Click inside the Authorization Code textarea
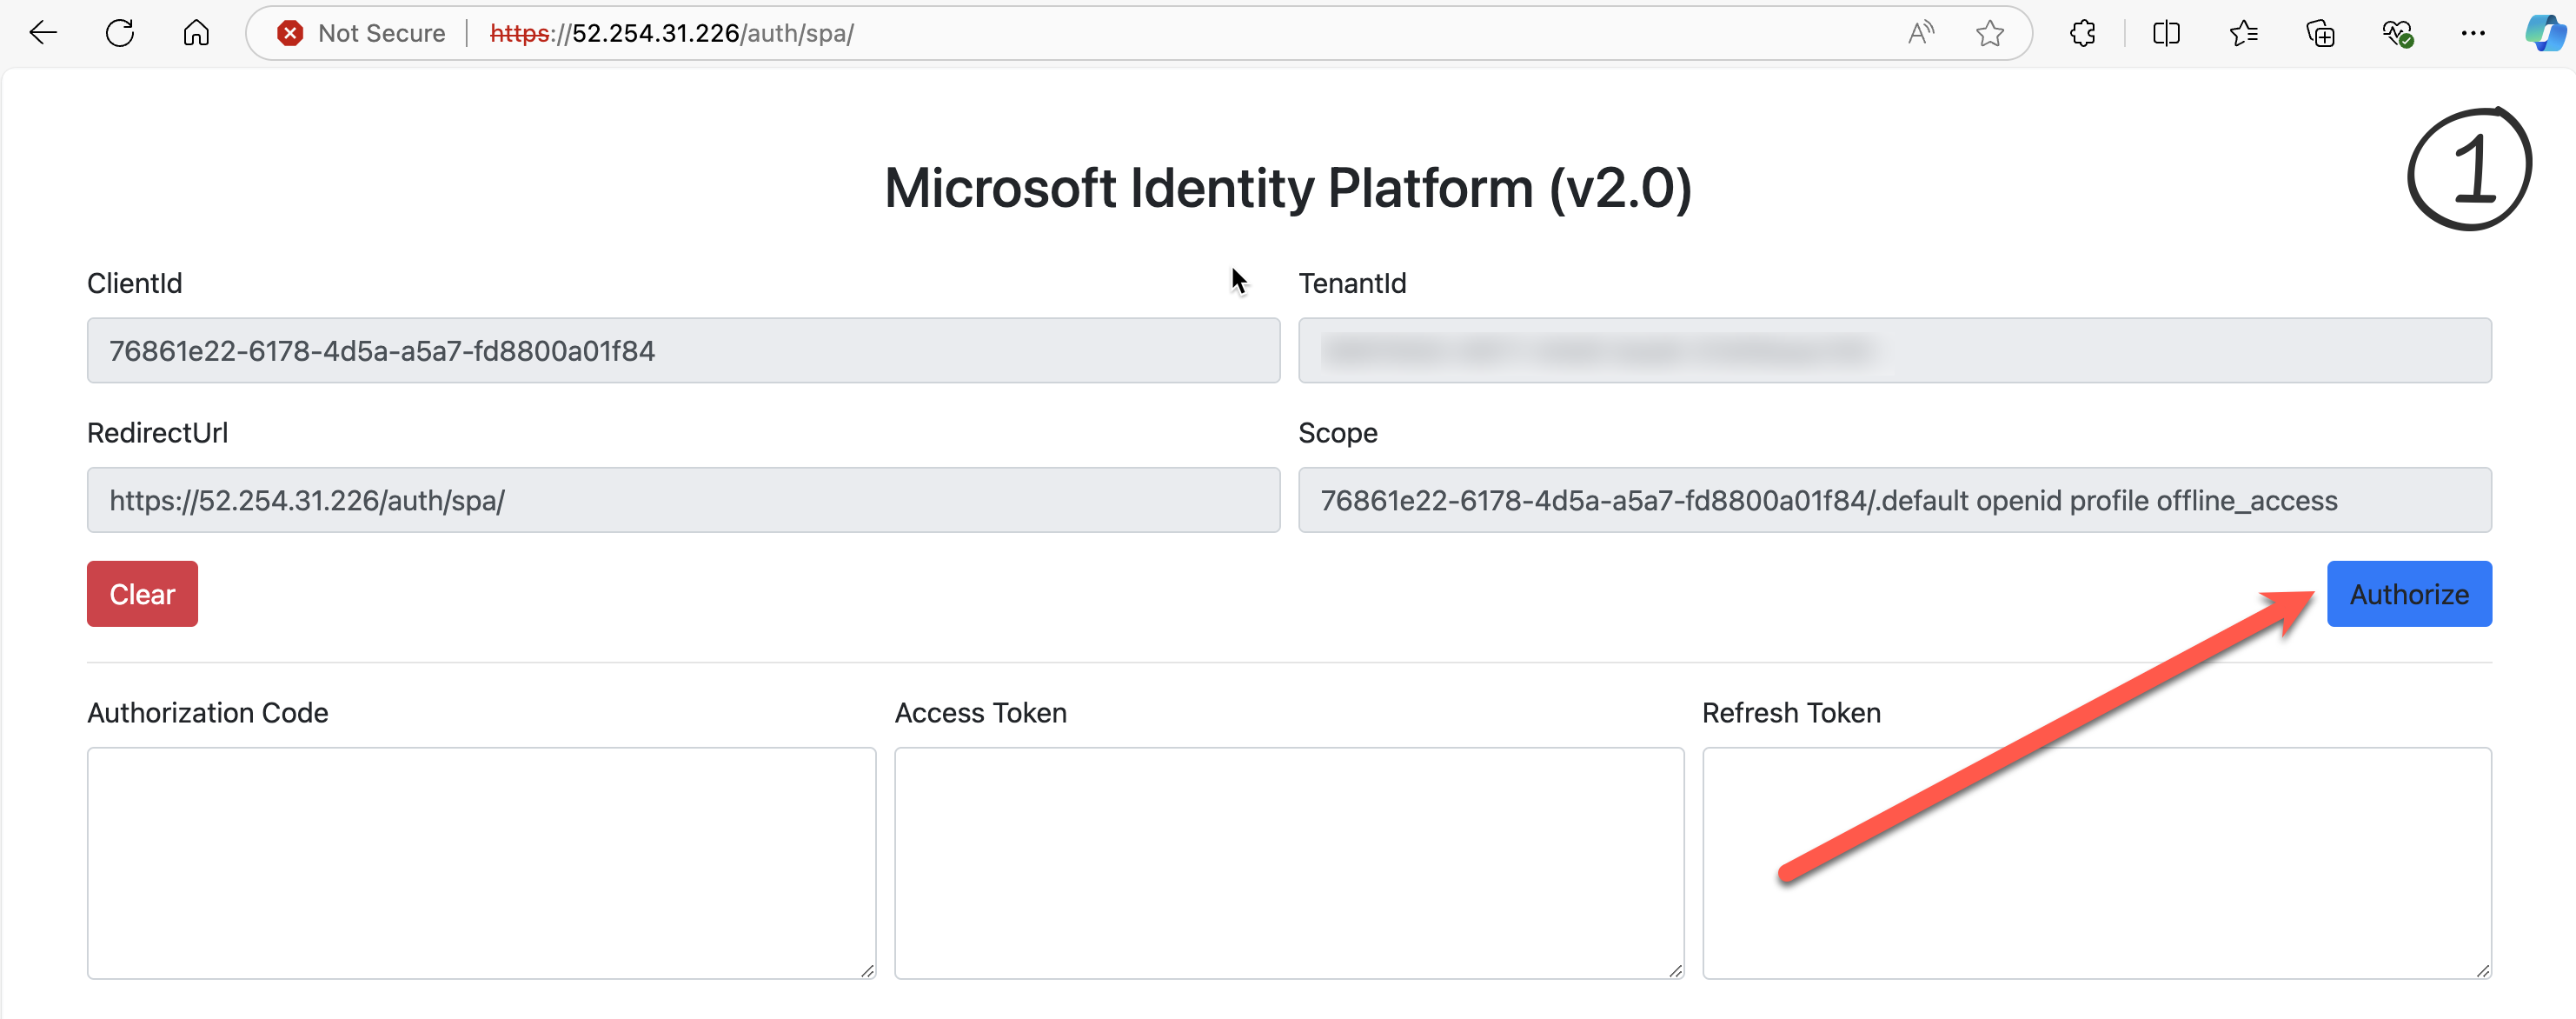The image size is (2576, 1019). (x=481, y=862)
